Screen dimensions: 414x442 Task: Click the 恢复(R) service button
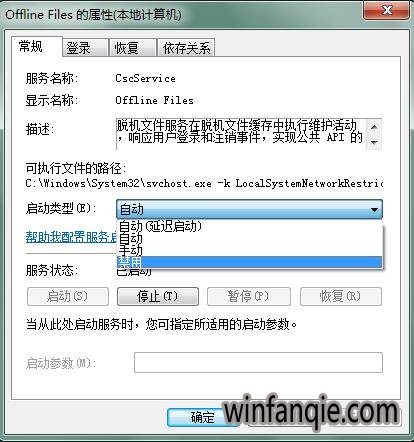point(341,296)
